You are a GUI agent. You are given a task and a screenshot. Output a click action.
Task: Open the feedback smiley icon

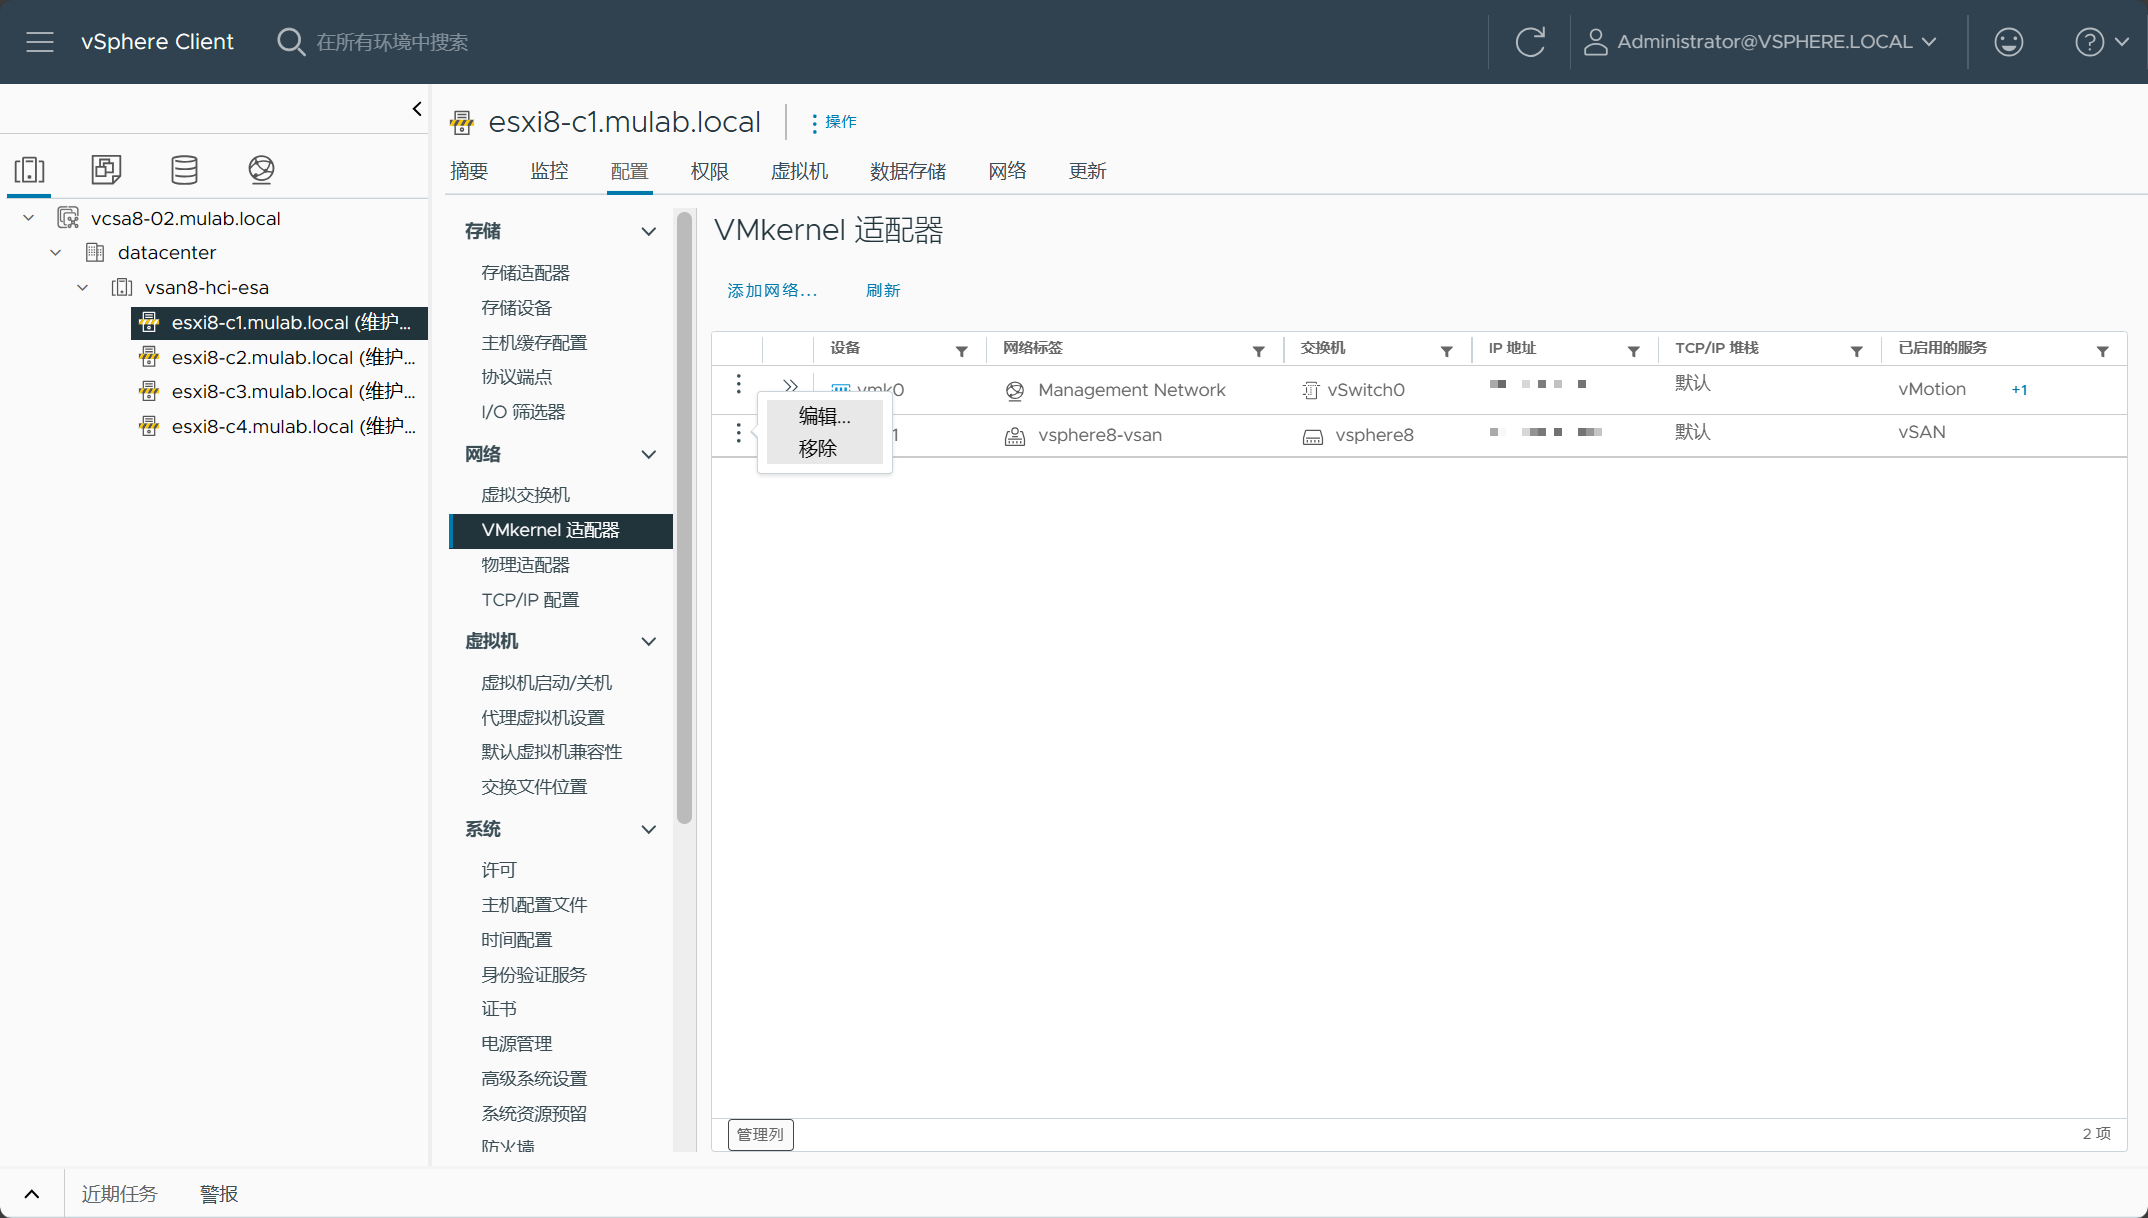tap(2008, 42)
